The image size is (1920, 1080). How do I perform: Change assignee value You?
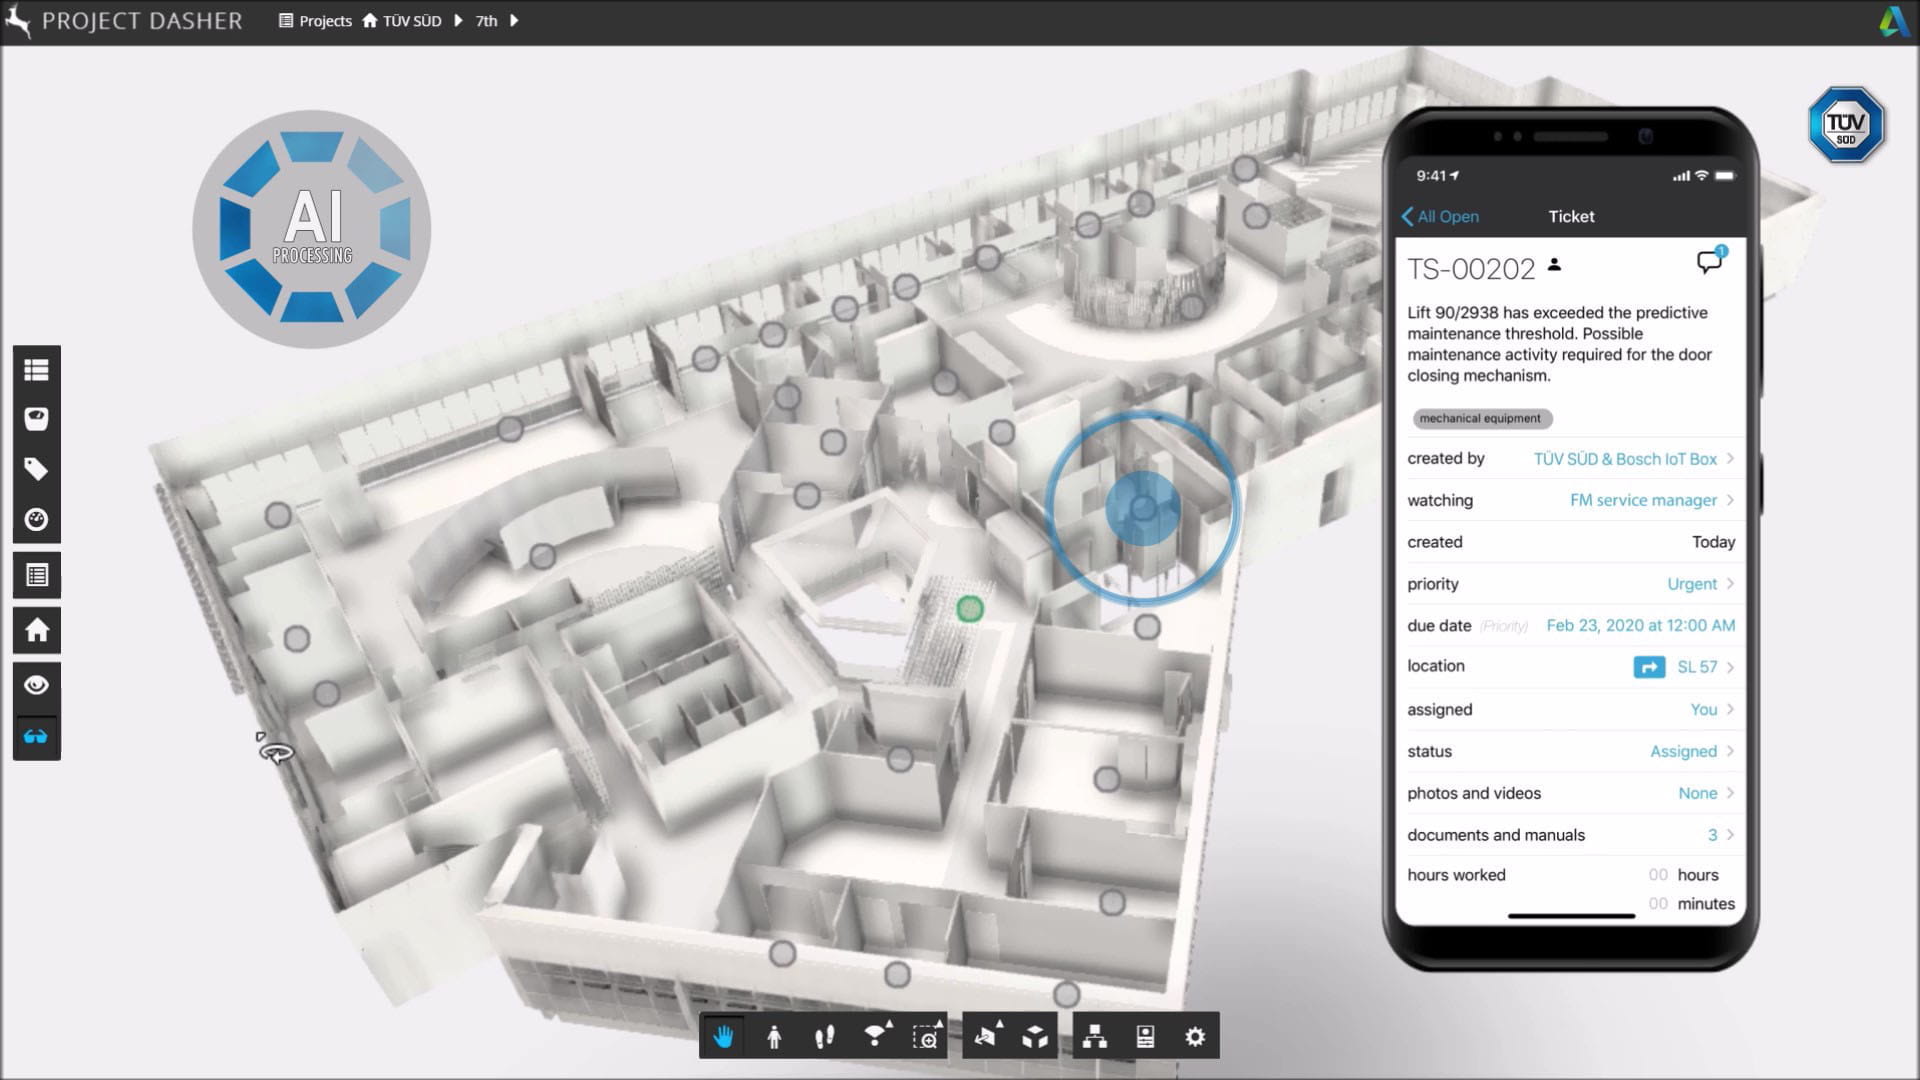pos(1704,709)
